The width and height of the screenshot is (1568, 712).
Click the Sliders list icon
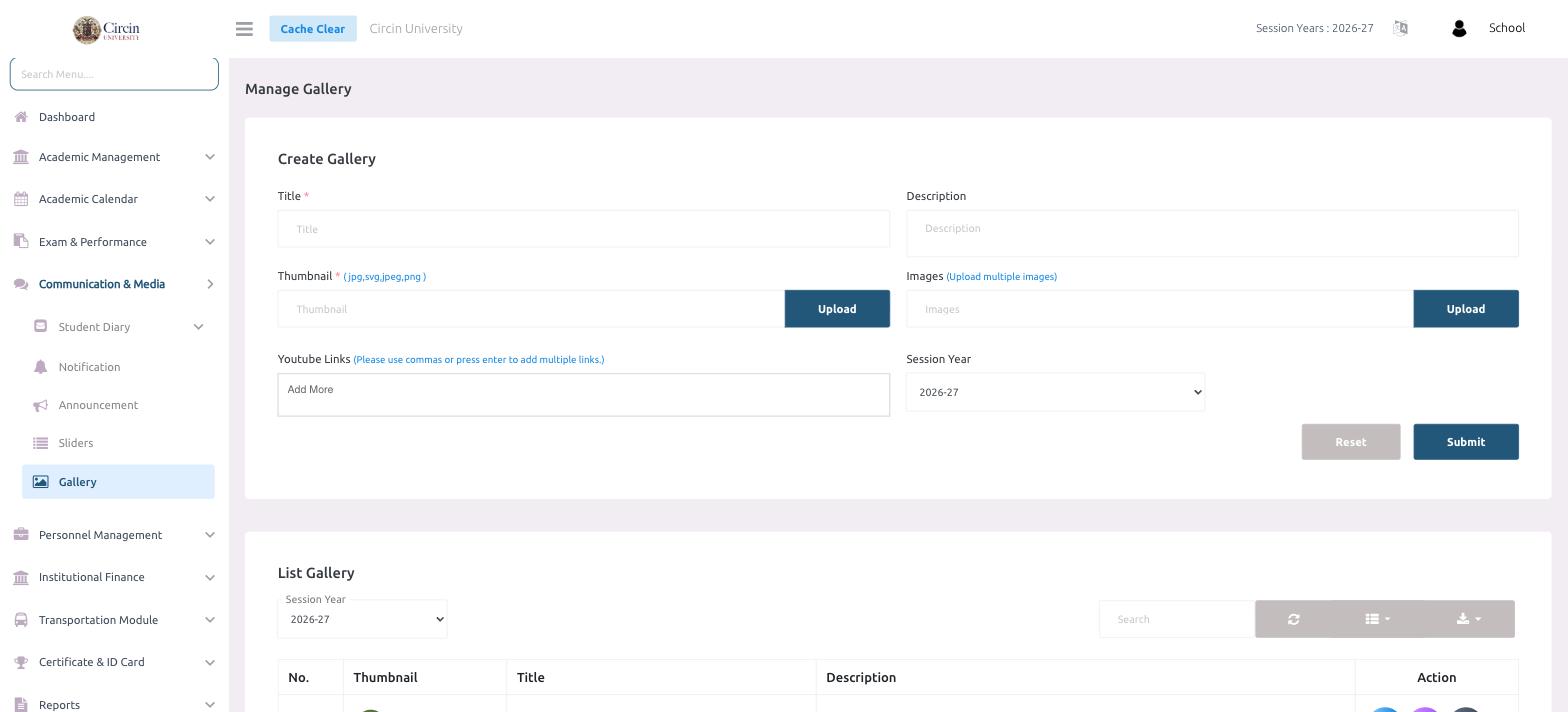click(40, 443)
